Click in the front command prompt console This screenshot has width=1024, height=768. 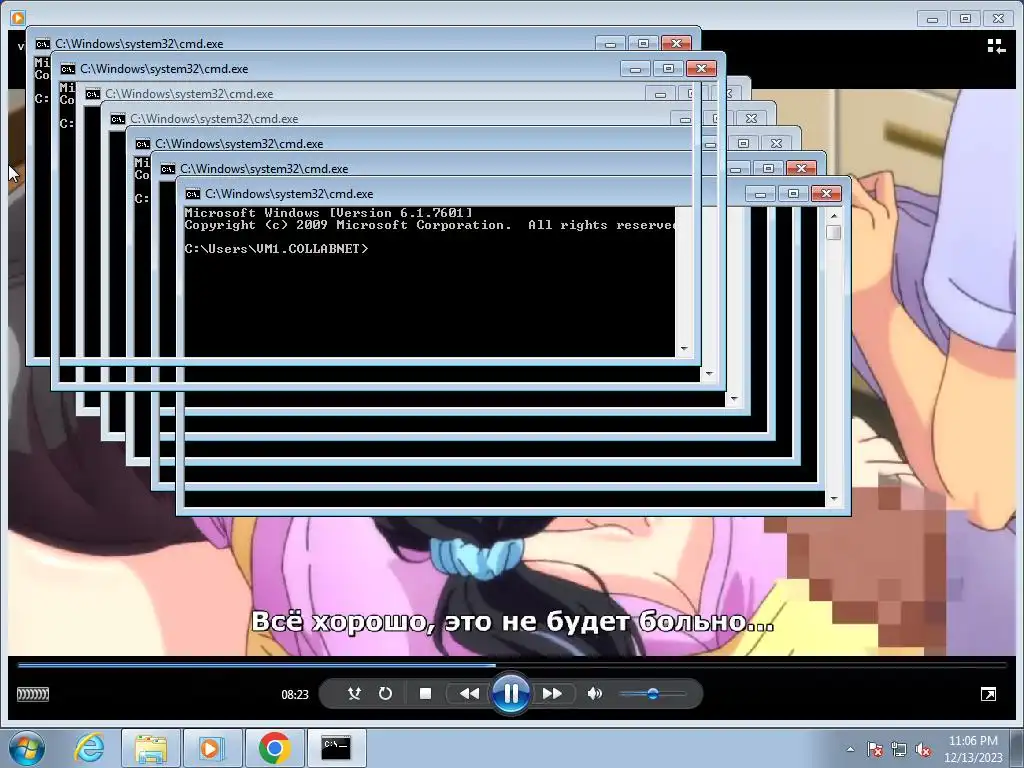pyautogui.click(x=504, y=356)
